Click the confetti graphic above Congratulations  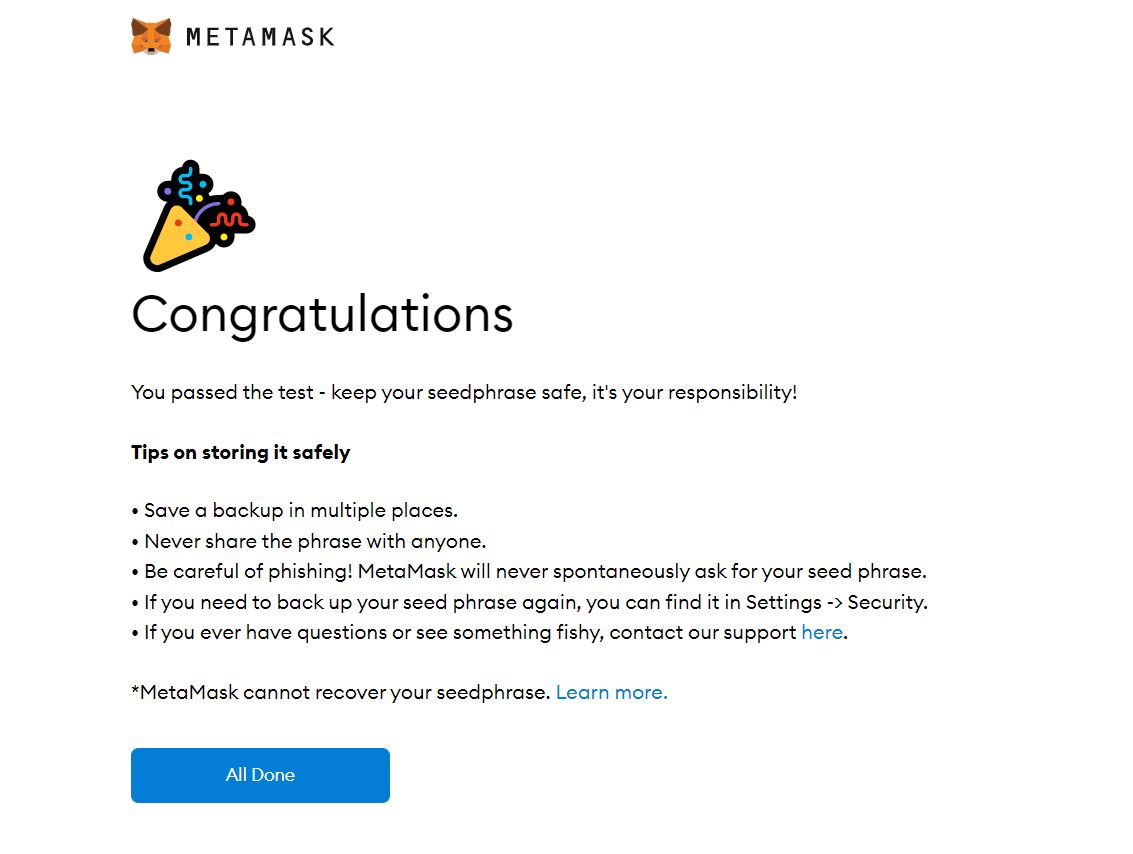(x=195, y=213)
